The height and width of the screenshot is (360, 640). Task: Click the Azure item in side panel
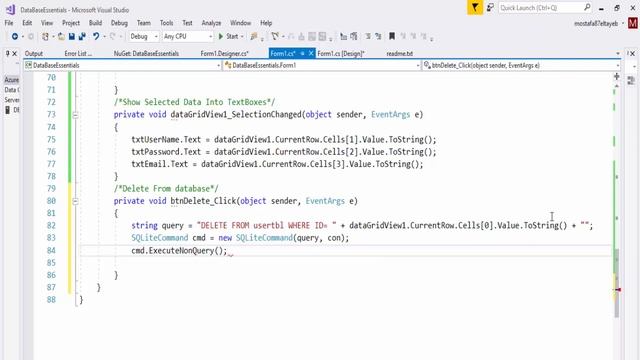click(x=12, y=80)
